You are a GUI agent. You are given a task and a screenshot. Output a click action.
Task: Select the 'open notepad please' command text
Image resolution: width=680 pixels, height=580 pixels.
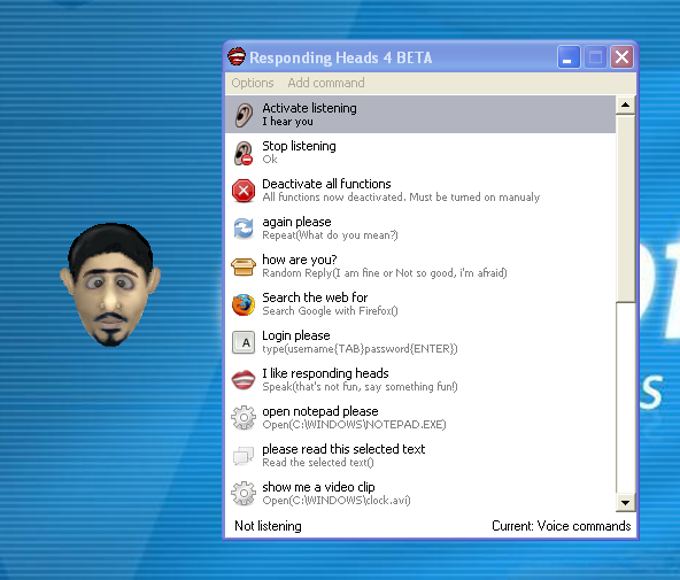pyautogui.click(x=320, y=411)
